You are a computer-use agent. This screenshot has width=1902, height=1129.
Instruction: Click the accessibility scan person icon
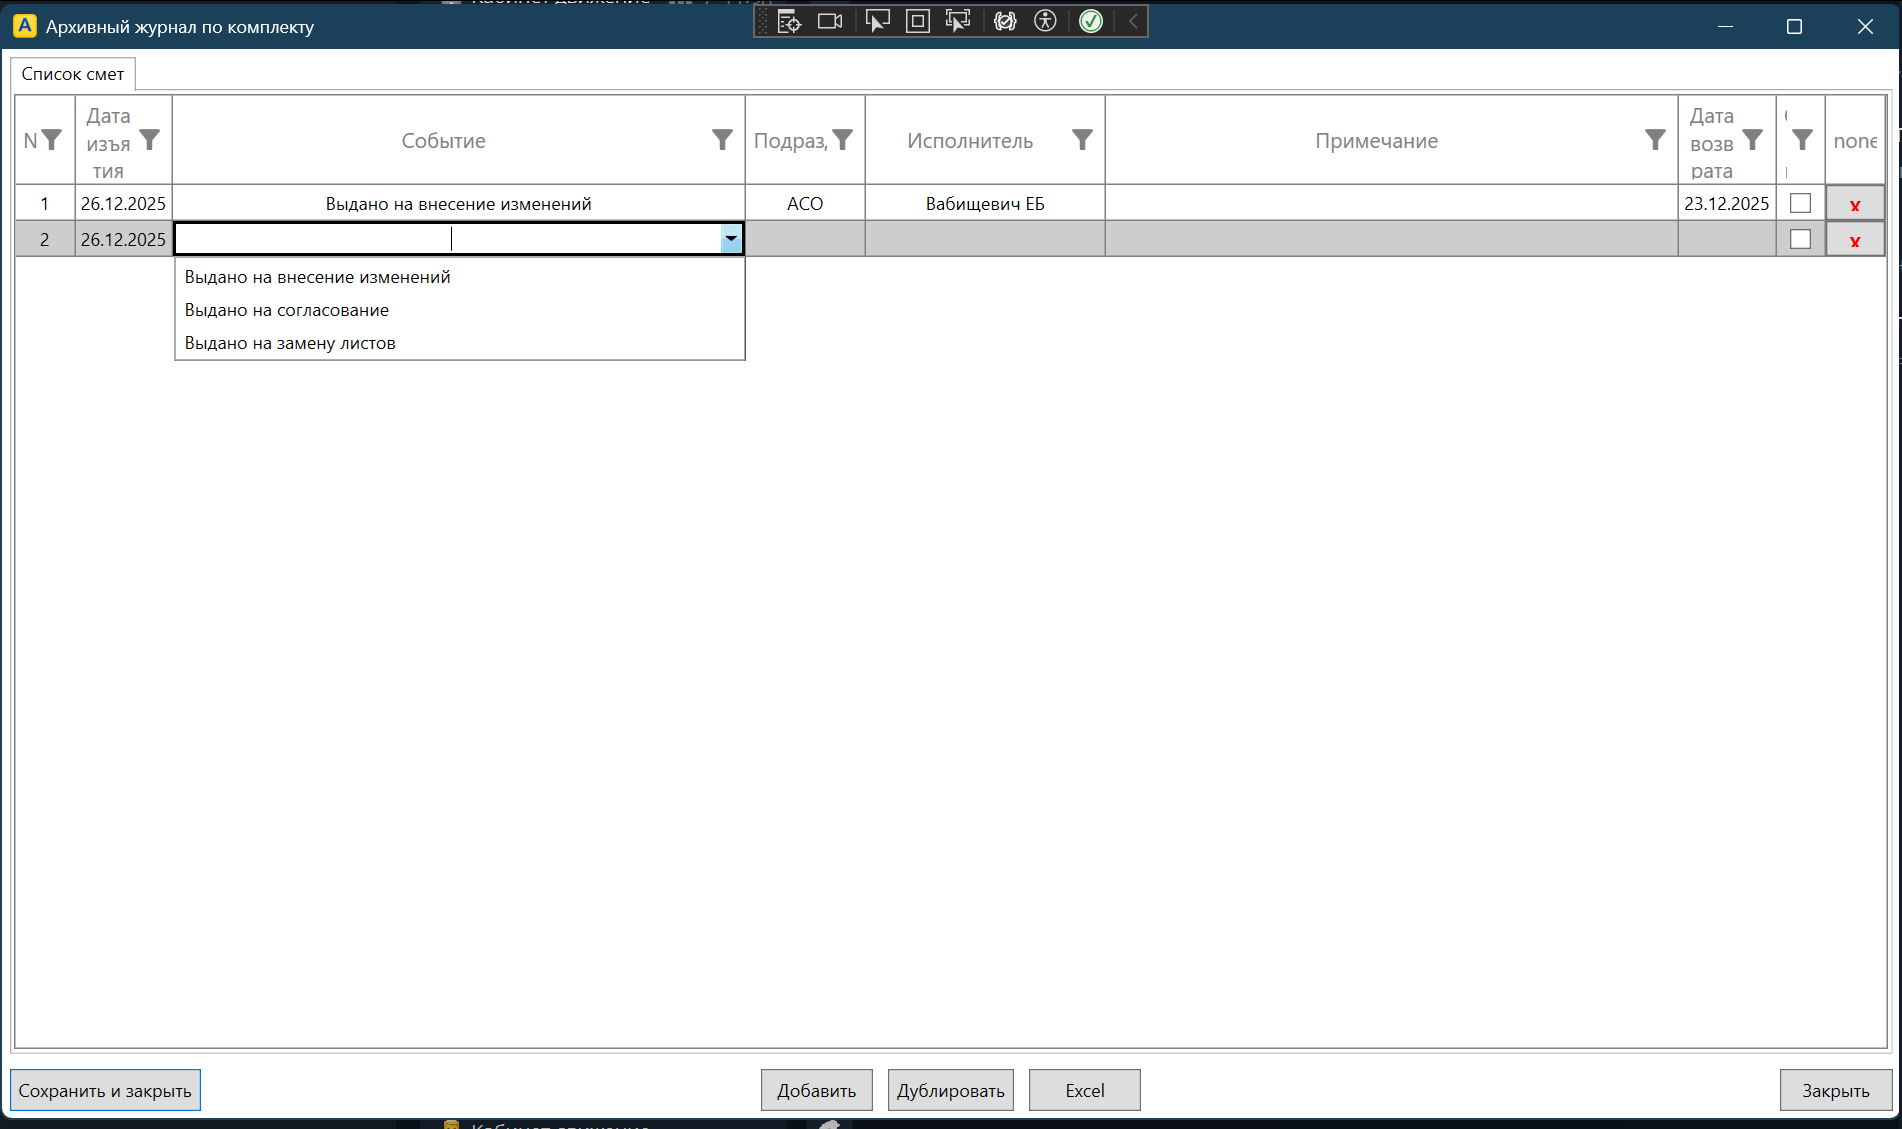1045,21
